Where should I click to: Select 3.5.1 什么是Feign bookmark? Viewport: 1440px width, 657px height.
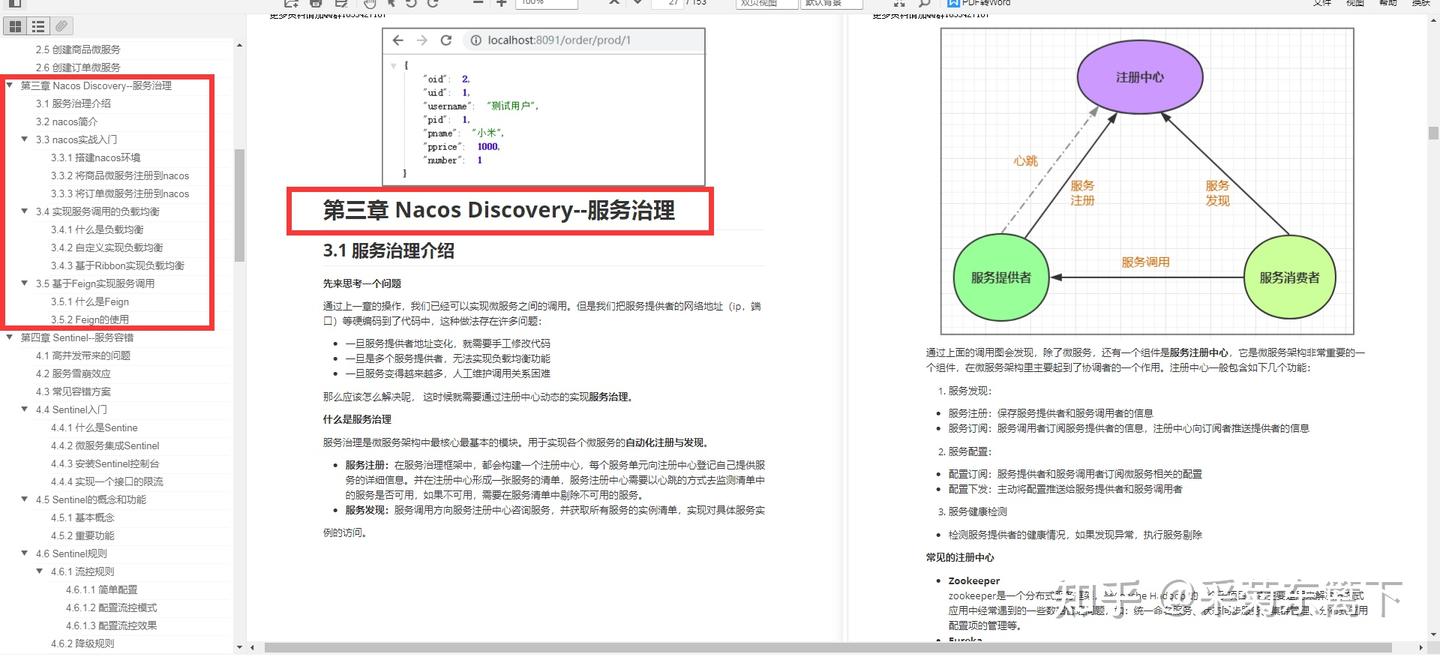tap(90, 302)
